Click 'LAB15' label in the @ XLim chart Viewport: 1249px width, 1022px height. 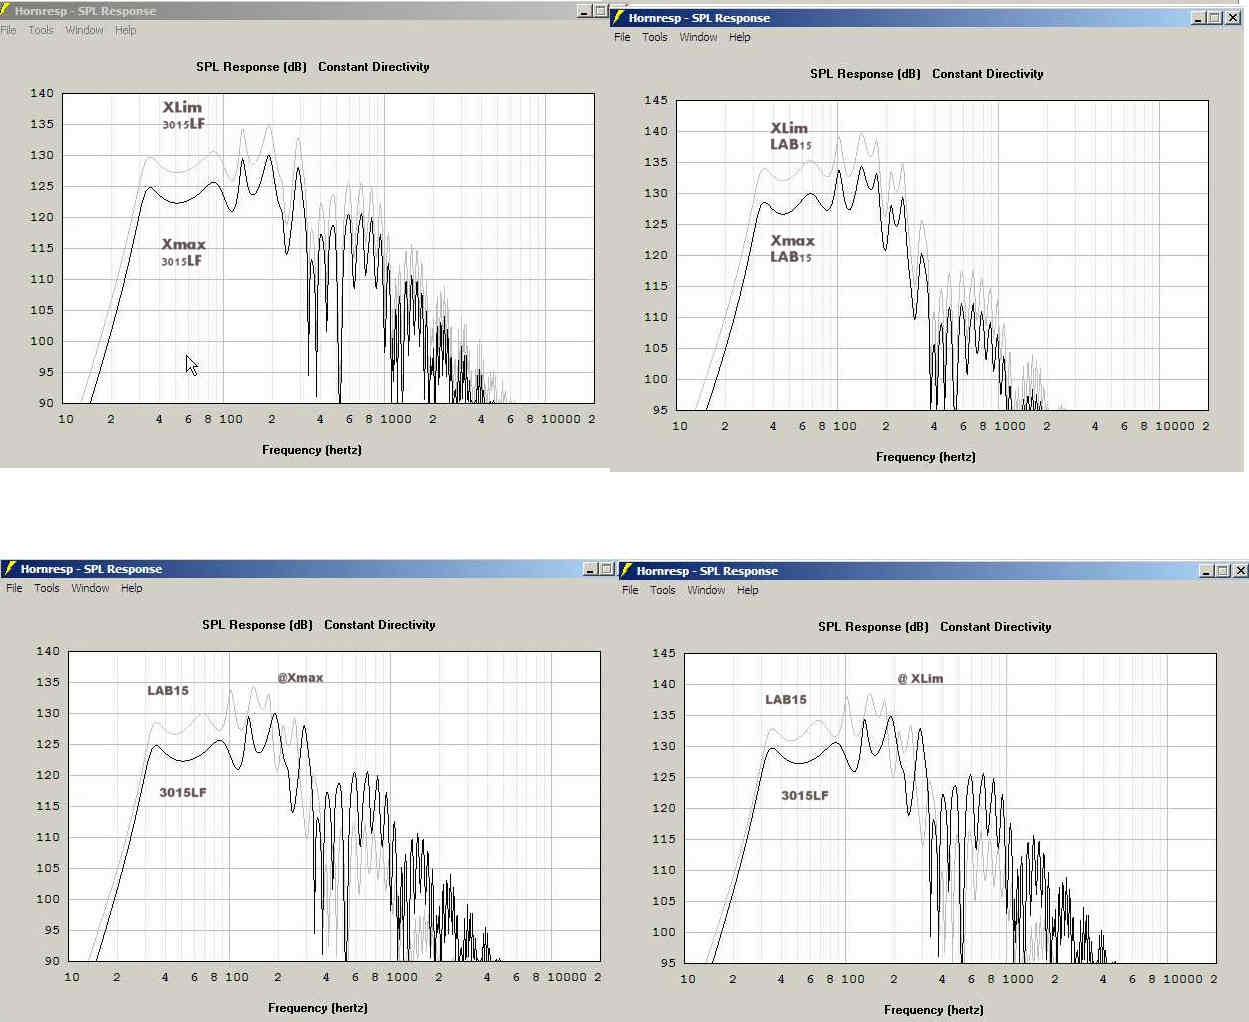tap(786, 700)
